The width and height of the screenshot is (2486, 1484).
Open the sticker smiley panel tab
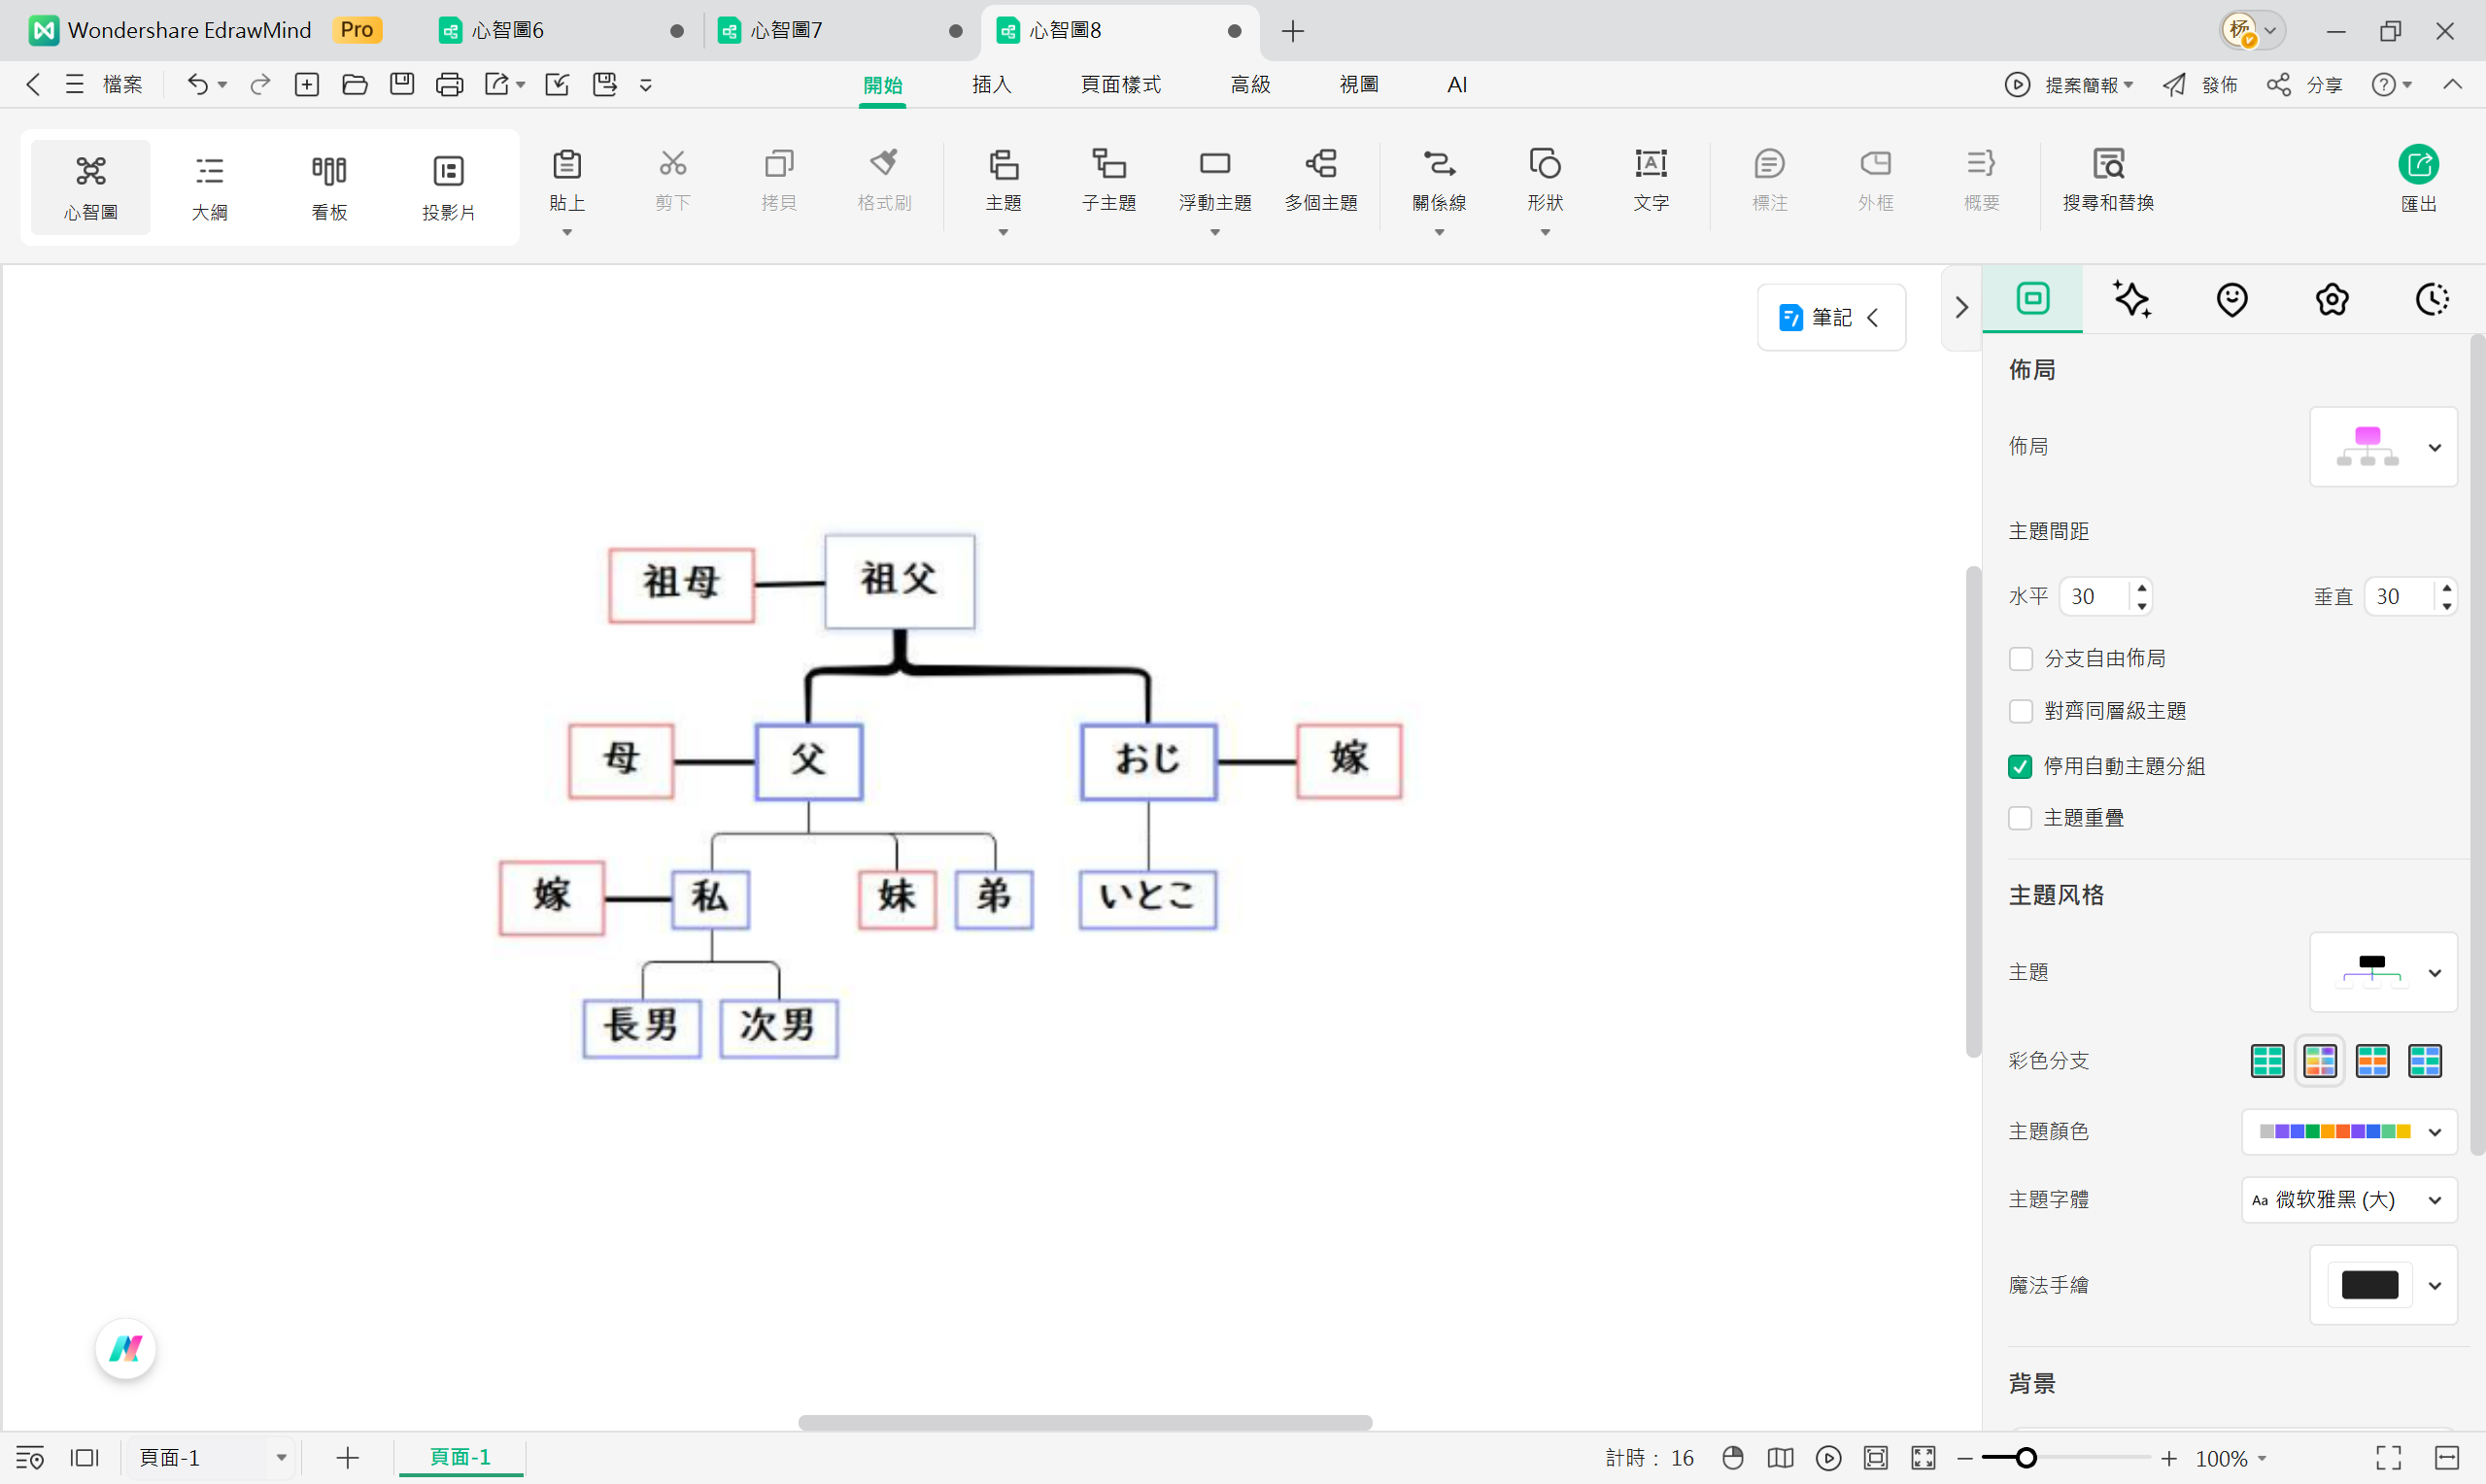pos(2231,299)
